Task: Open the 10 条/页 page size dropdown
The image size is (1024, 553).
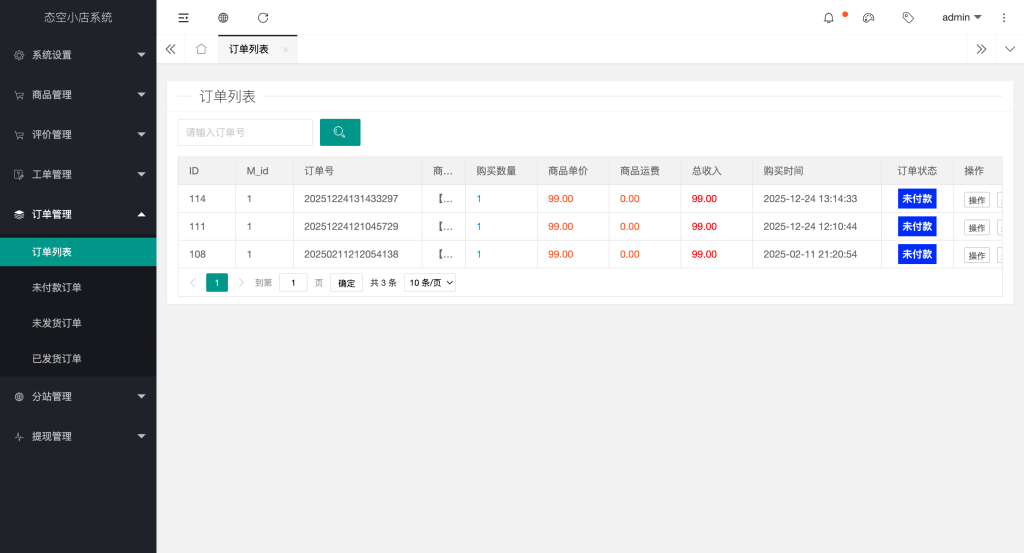Action: pos(430,283)
